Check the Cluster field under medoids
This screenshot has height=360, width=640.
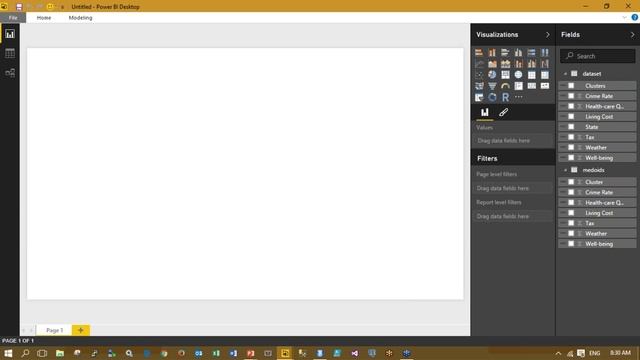coord(571,182)
